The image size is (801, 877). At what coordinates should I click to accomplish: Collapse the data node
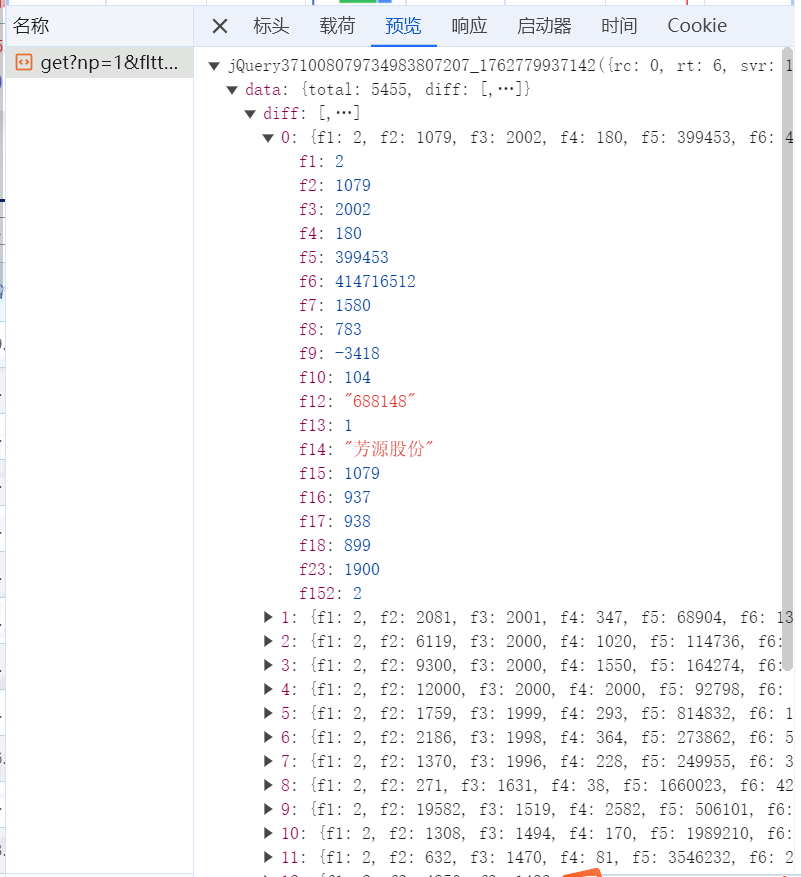click(232, 90)
